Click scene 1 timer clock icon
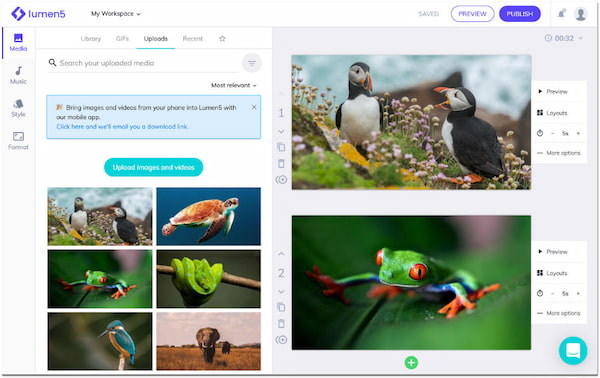 click(x=540, y=133)
